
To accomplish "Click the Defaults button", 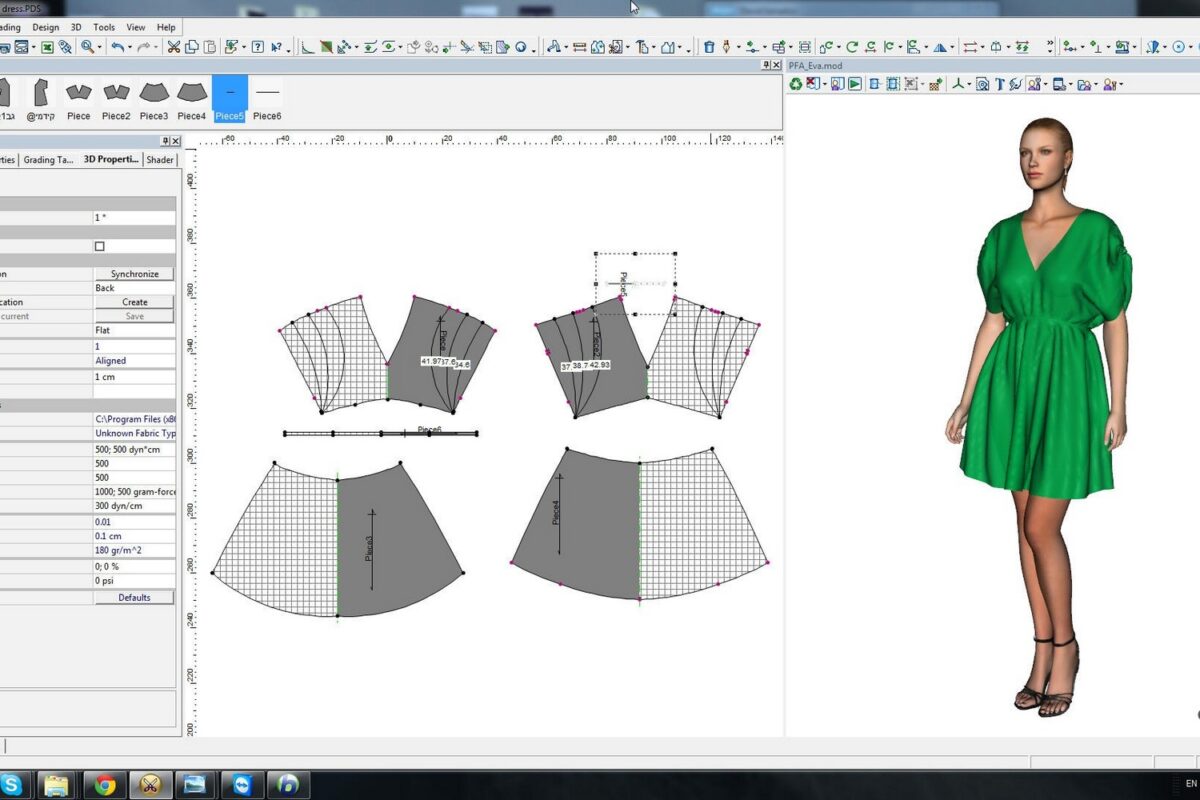I will point(135,597).
